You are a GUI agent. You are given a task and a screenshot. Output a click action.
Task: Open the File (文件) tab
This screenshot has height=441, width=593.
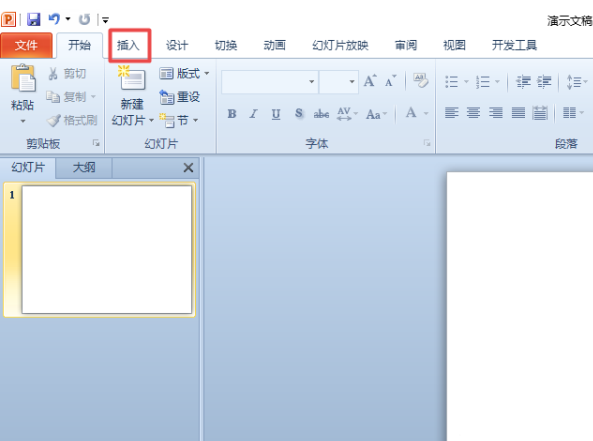[26, 45]
